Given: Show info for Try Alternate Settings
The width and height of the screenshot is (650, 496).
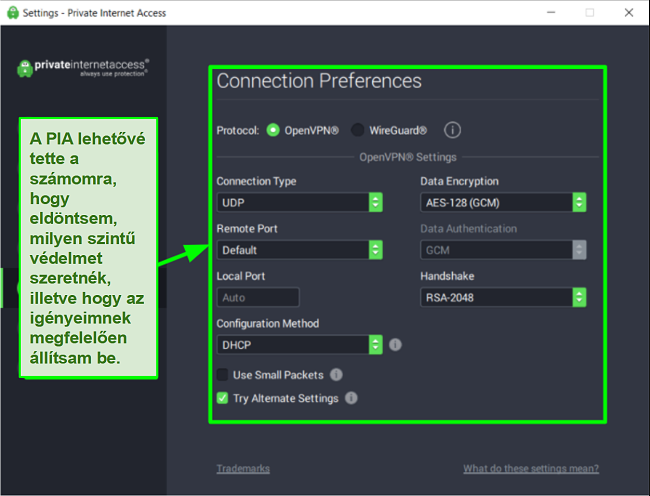Looking at the screenshot, I should (351, 398).
